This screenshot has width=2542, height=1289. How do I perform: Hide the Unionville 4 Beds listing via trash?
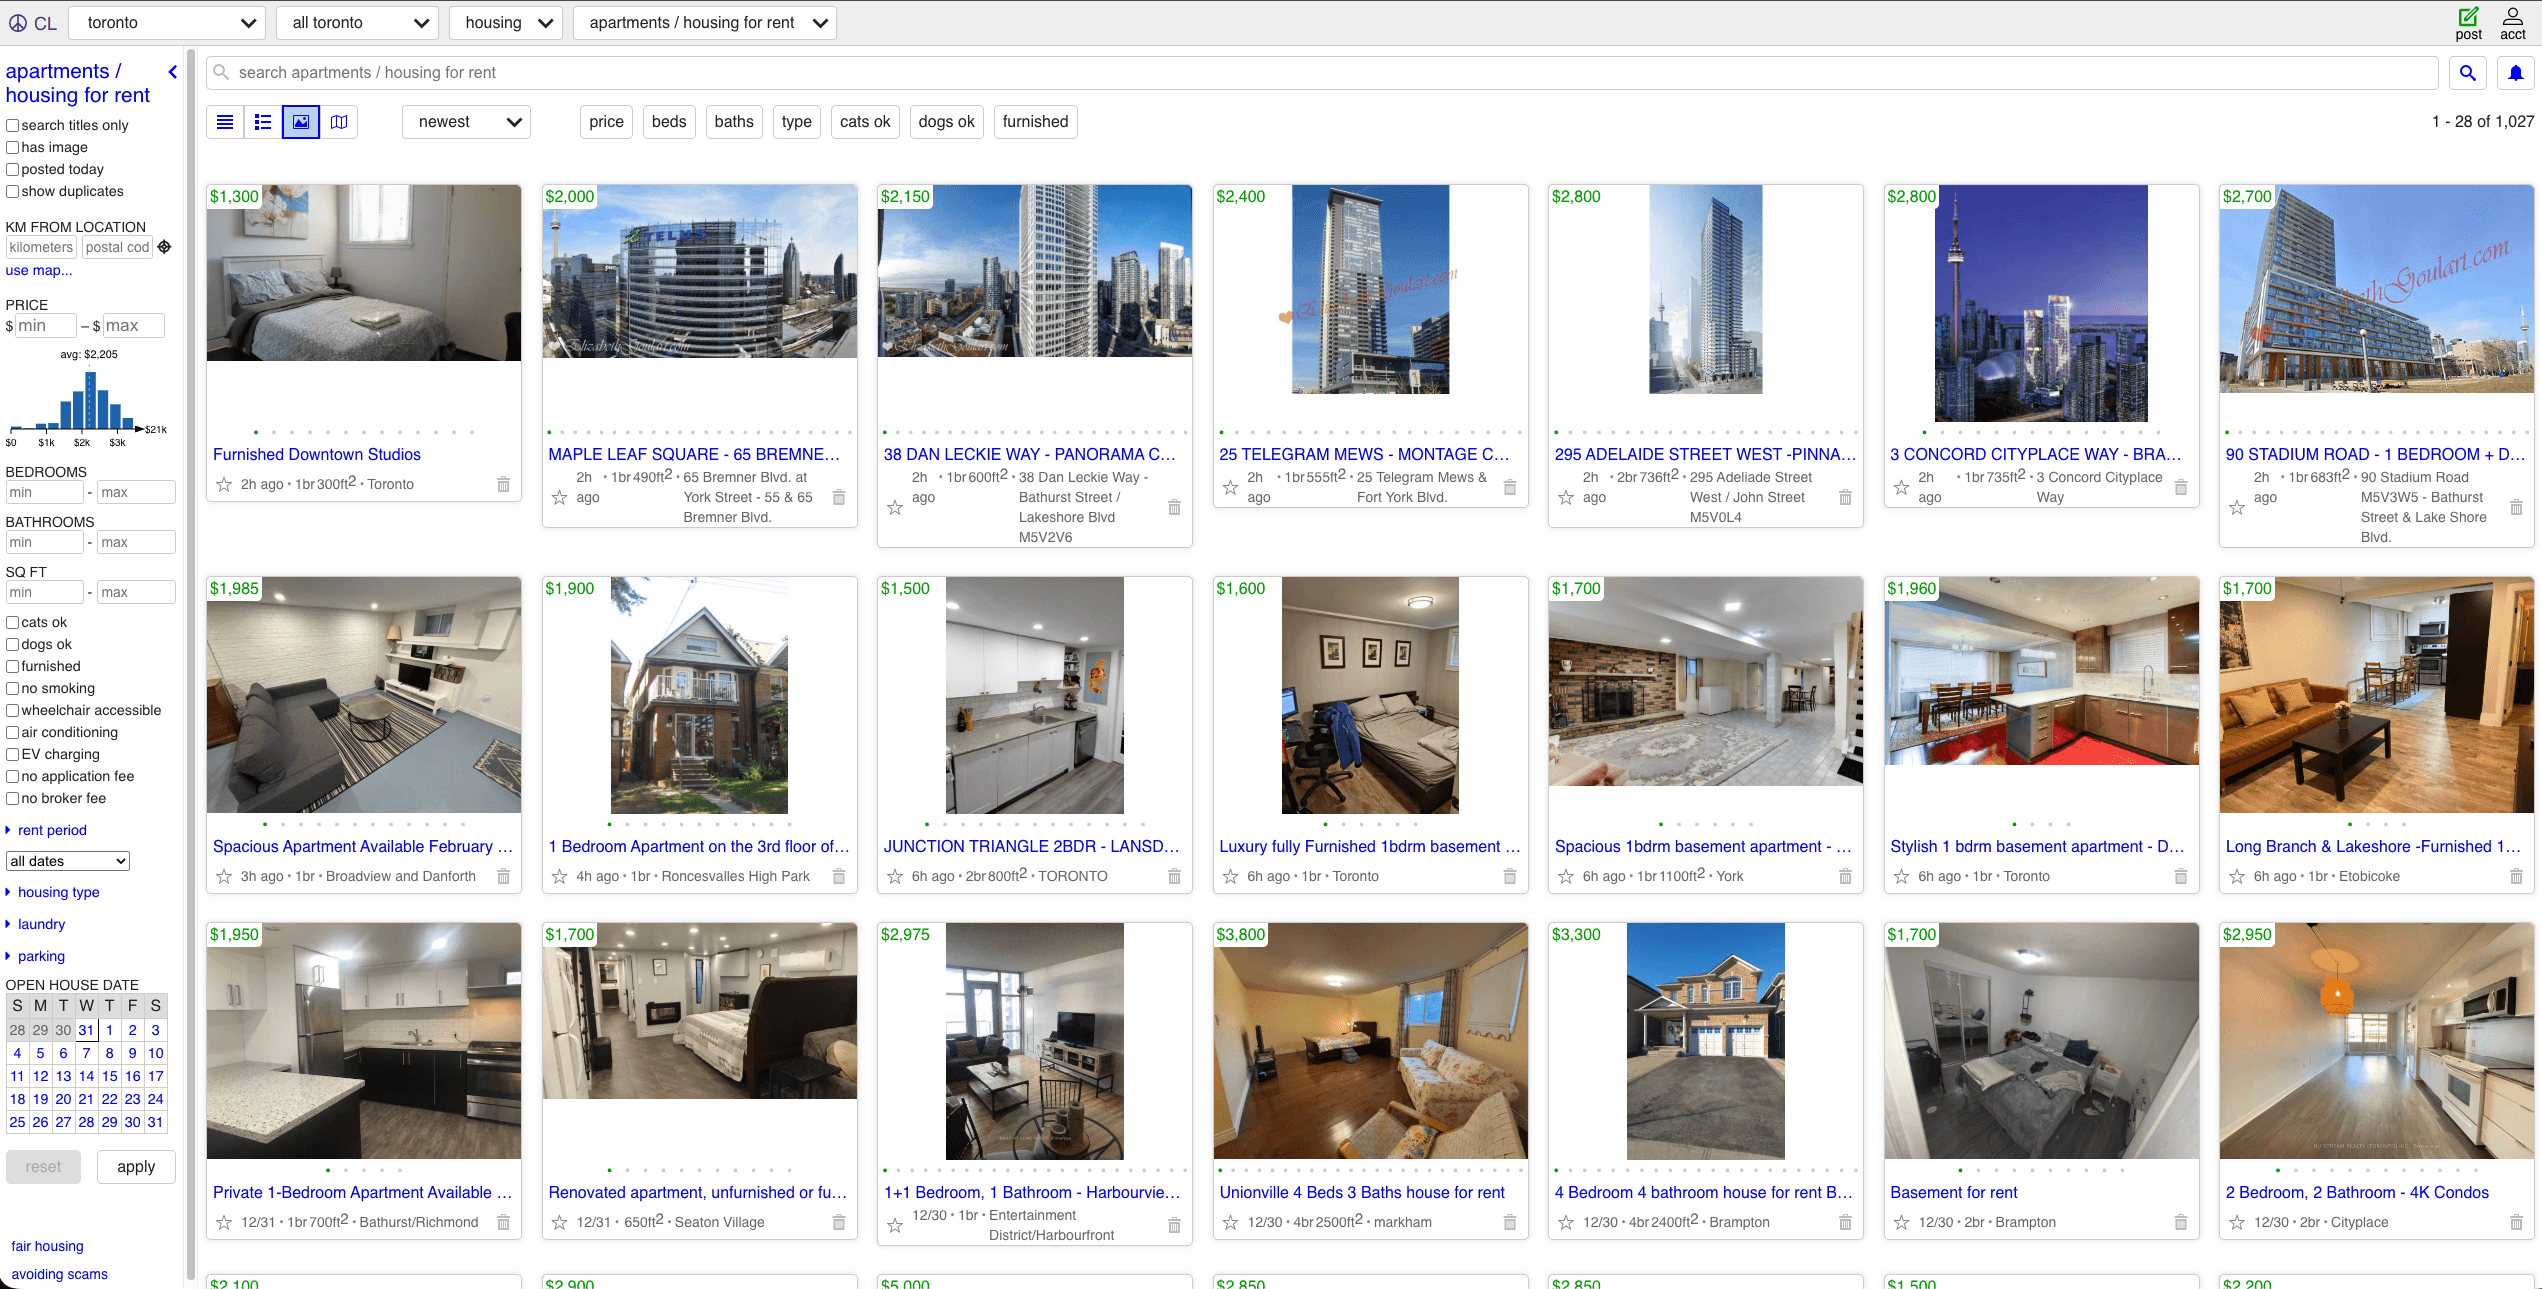tap(1509, 1223)
